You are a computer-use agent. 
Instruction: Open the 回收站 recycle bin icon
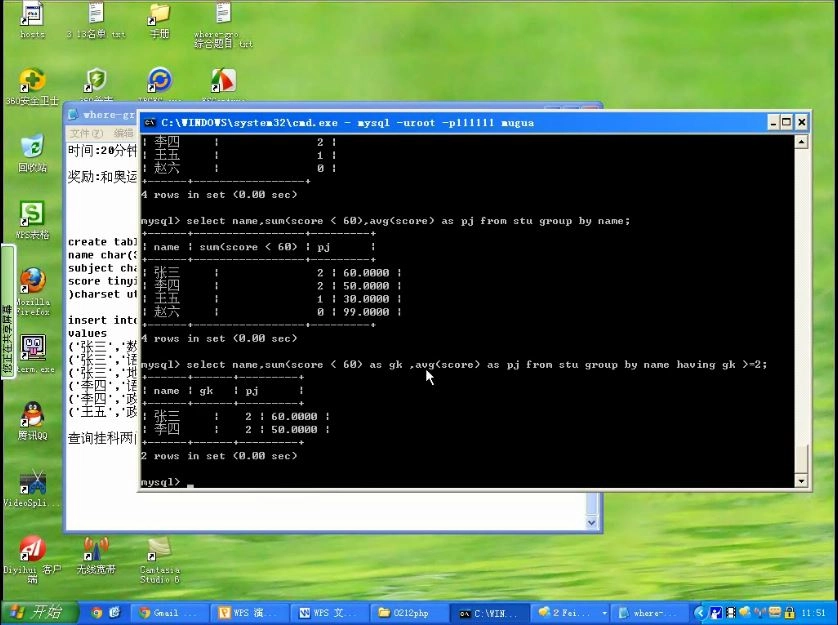(32, 147)
